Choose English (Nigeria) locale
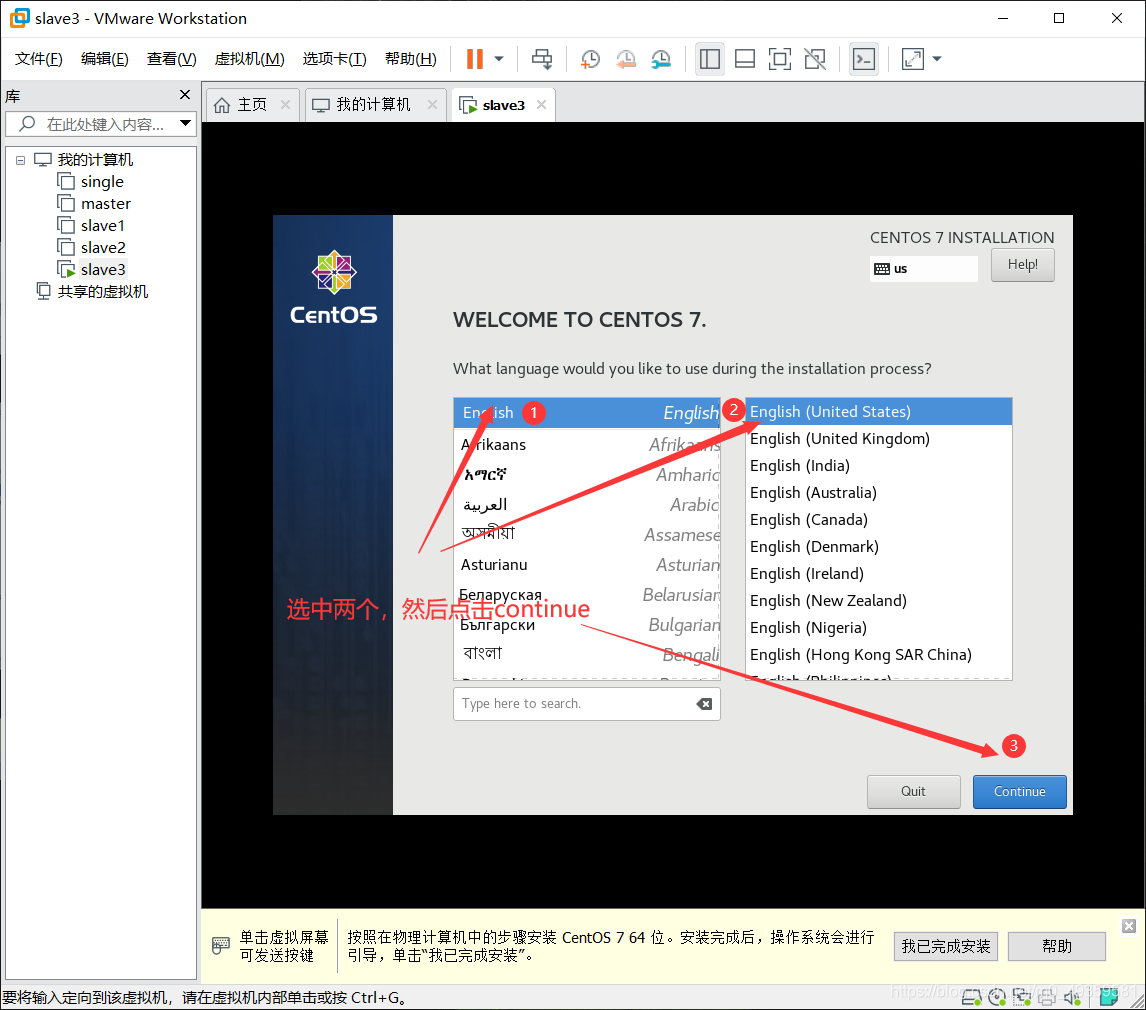Image resolution: width=1146 pixels, height=1010 pixels. coord(879,628)
